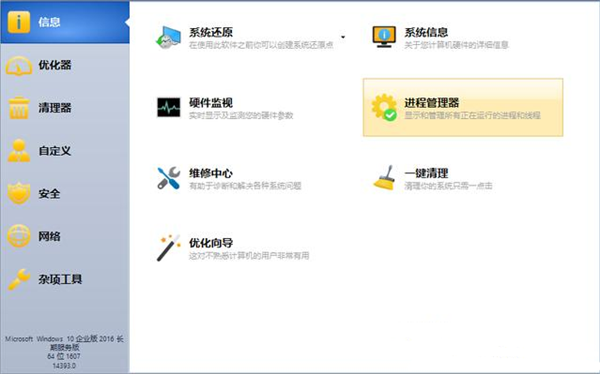Open 系统还原 title link
Image resolution: width=600 pixels, height=374 pixels.
click(211, 32)
